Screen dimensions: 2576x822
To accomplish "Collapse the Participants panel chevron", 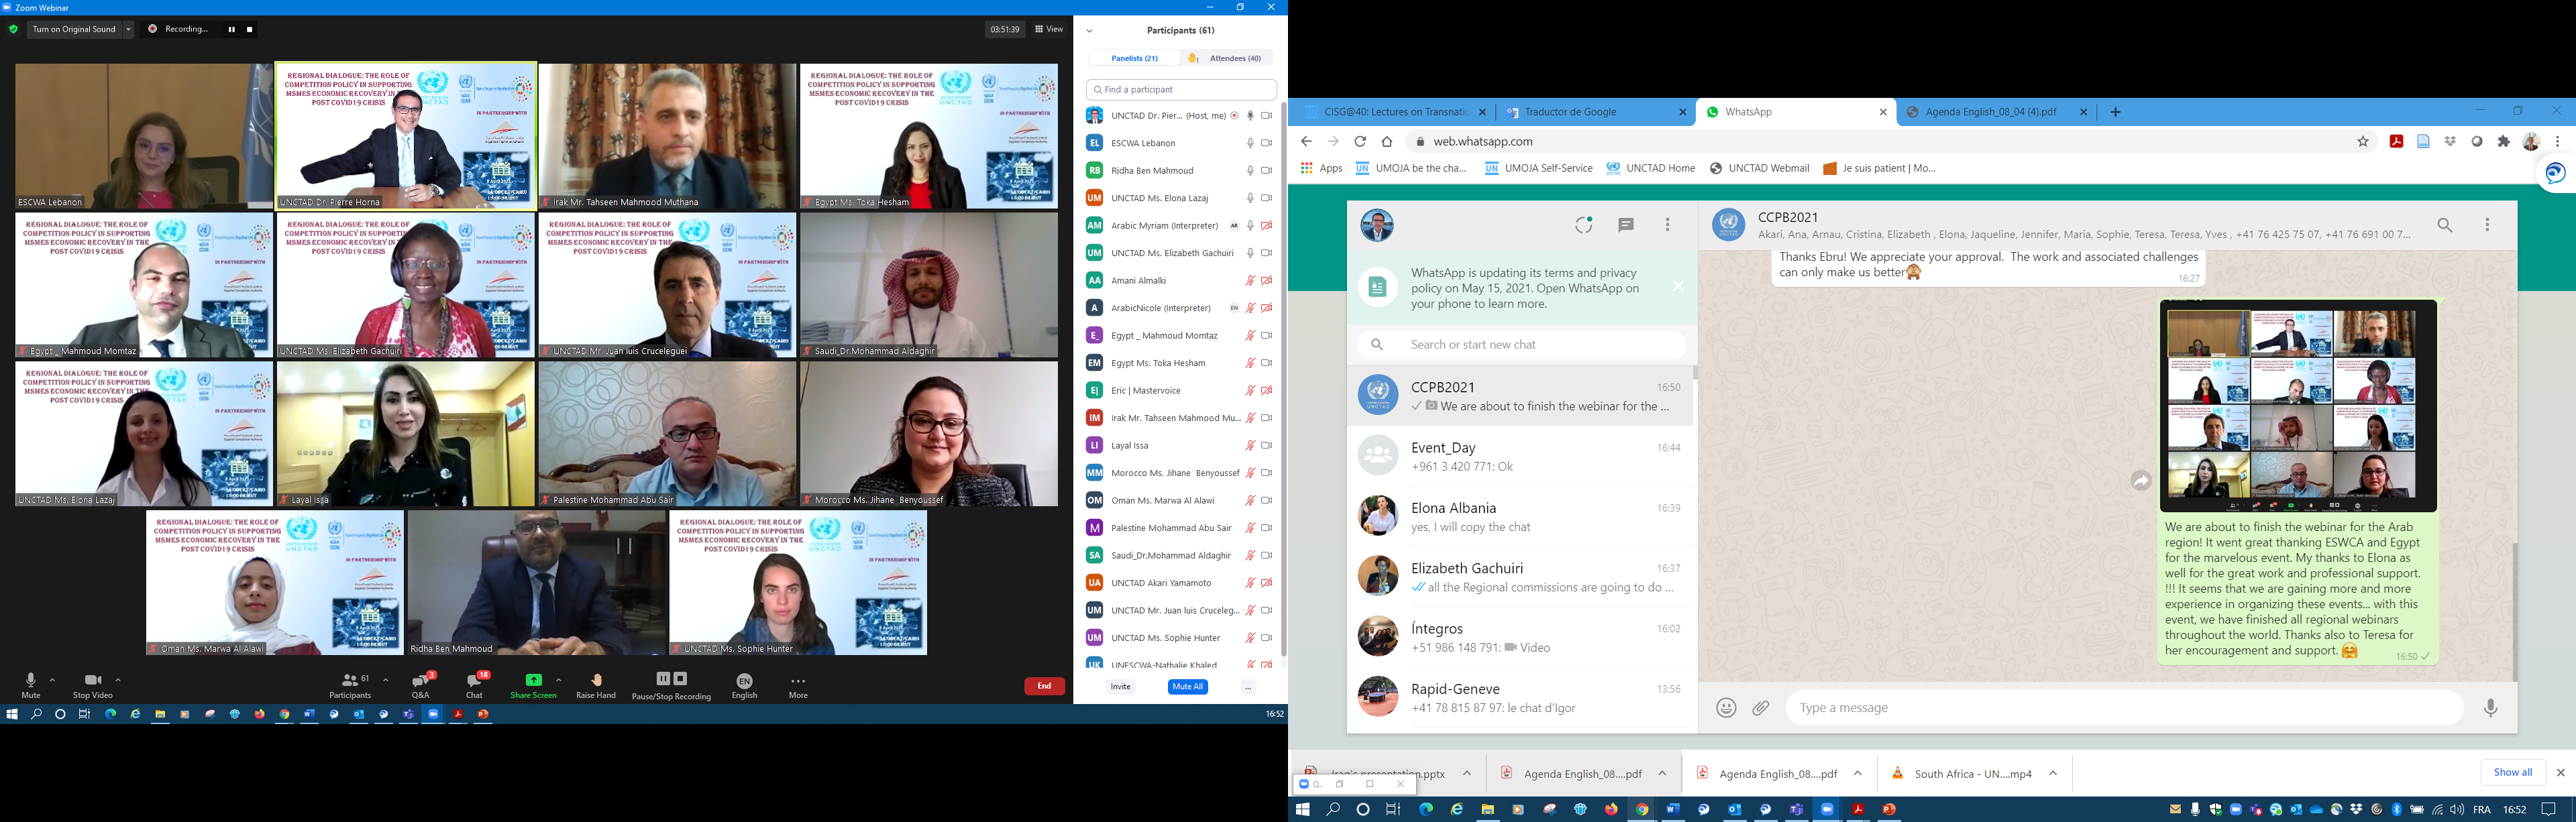I will tap(1089, 31).
